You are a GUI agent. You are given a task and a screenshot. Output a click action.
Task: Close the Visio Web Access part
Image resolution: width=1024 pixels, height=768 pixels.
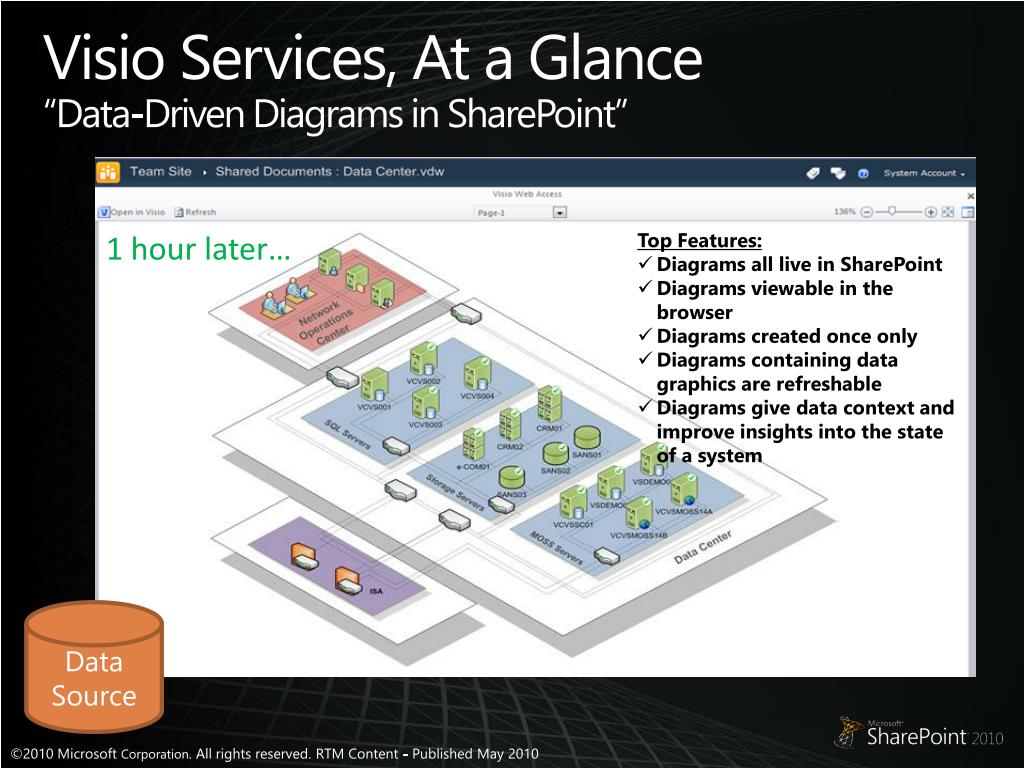click(970, 196)
